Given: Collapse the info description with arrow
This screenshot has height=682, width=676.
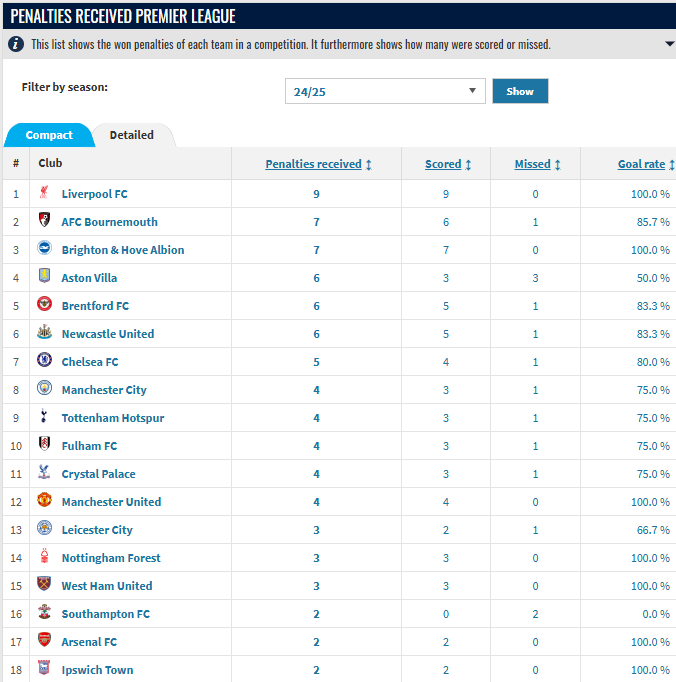Looking at the screenshot, I should point(670,44).
